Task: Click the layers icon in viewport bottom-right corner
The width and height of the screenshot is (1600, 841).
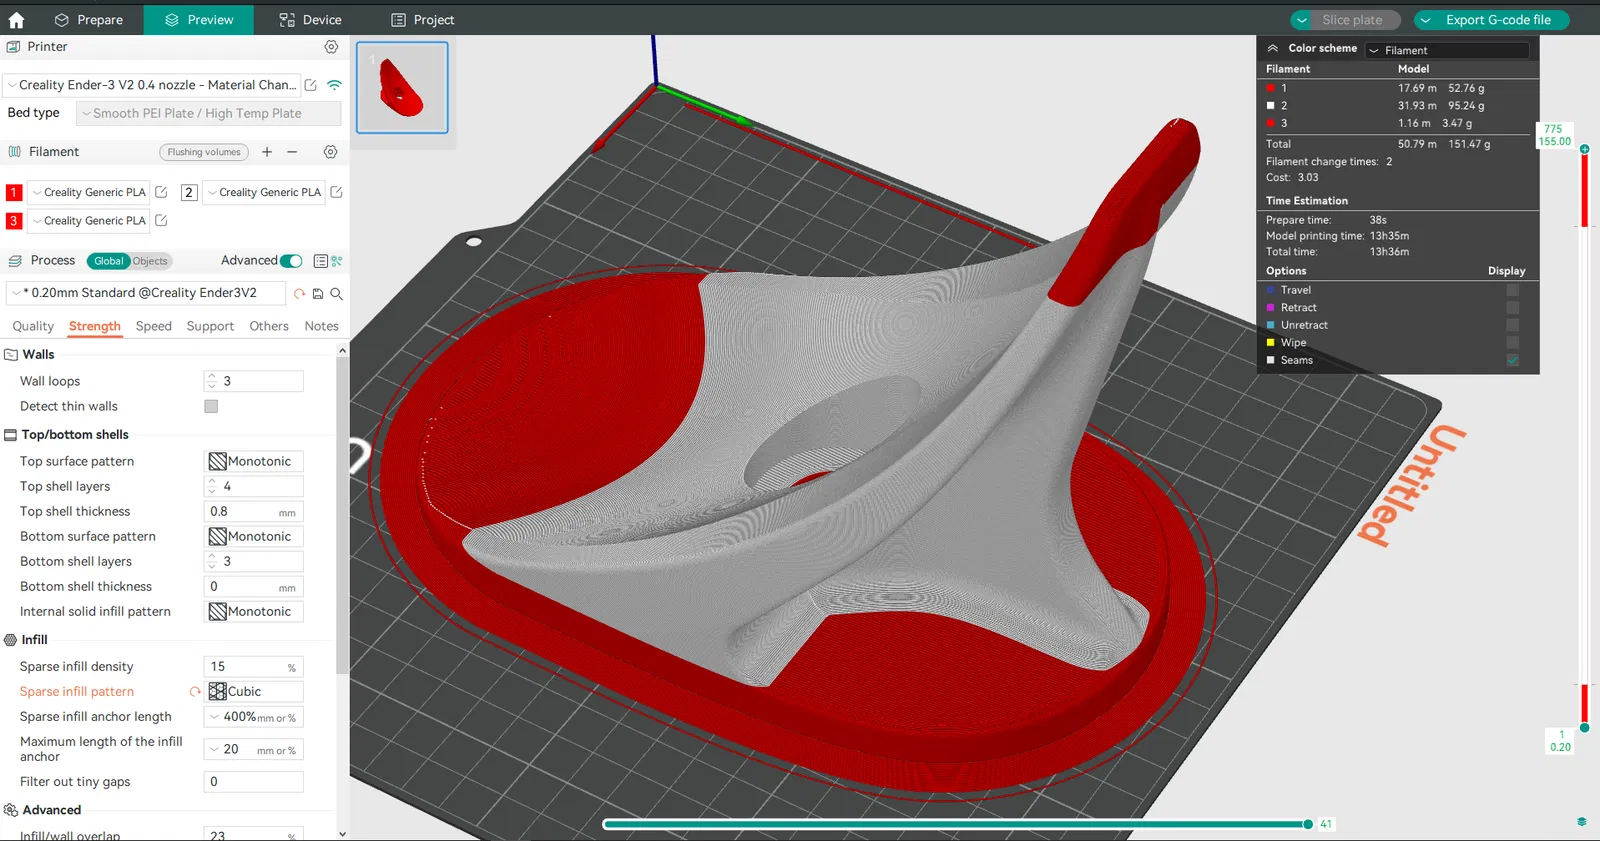Action: click(x=1581, y=822)
